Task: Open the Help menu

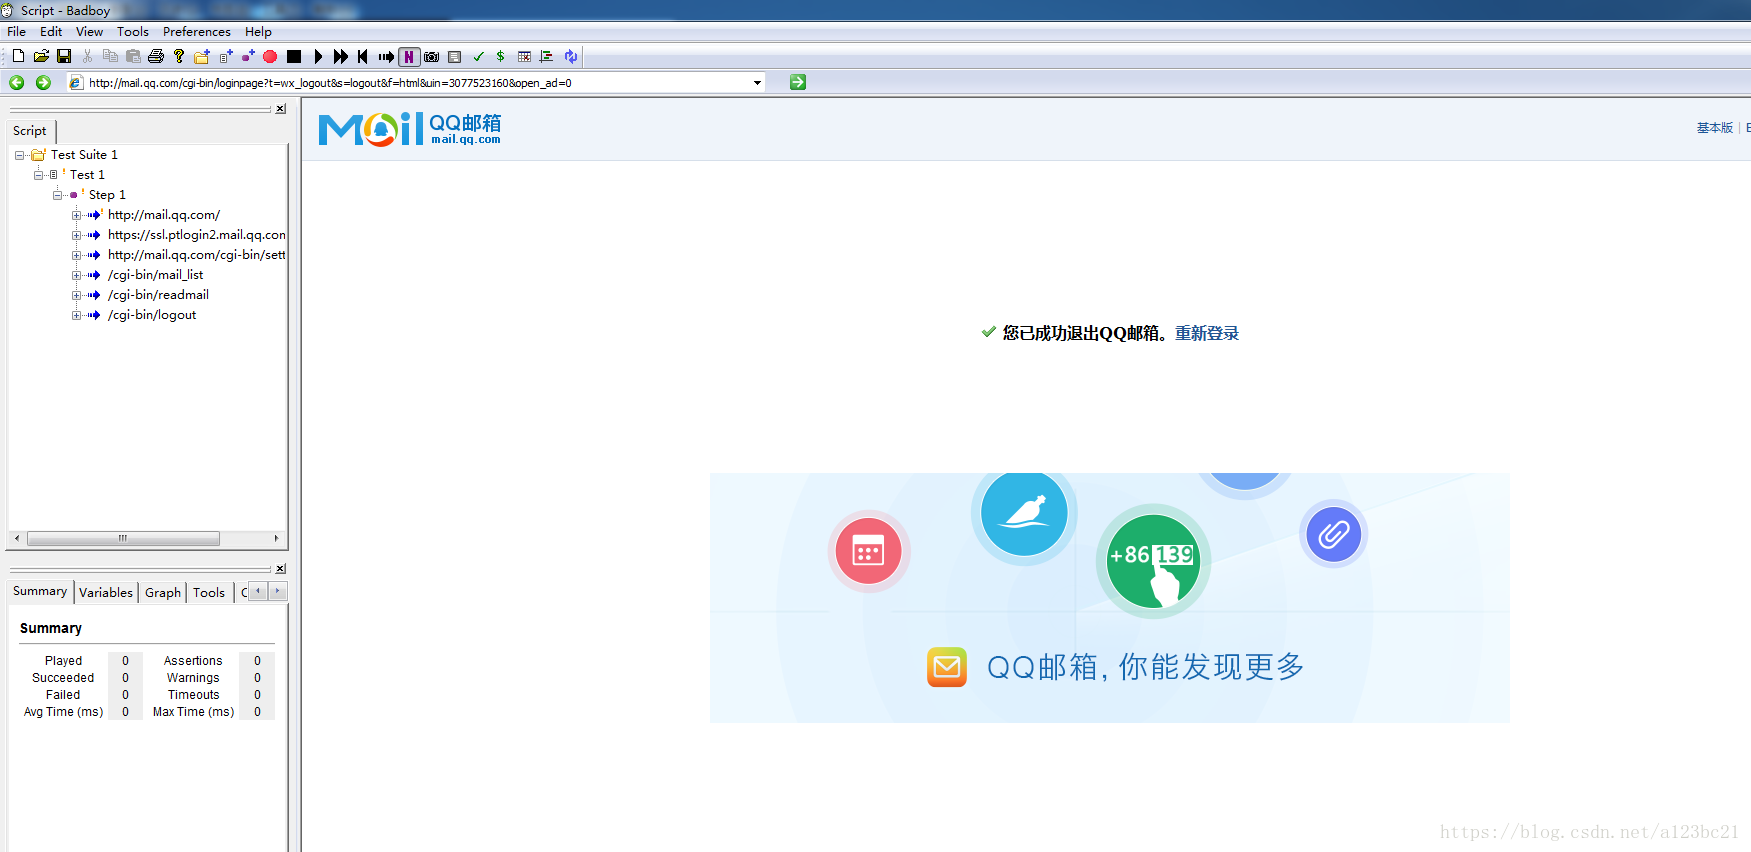Action: coord(258,32)
